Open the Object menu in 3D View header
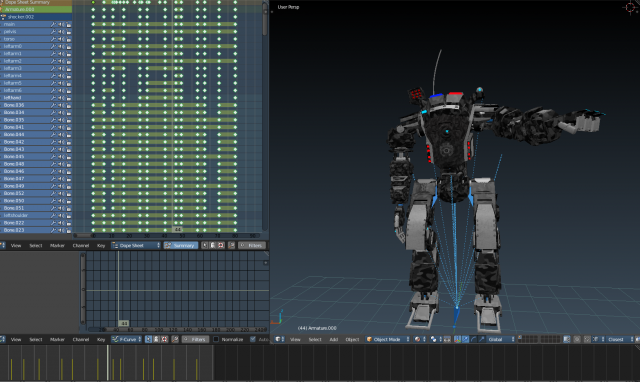This screenshot has height=382, width=640. (x=352, y=339)
